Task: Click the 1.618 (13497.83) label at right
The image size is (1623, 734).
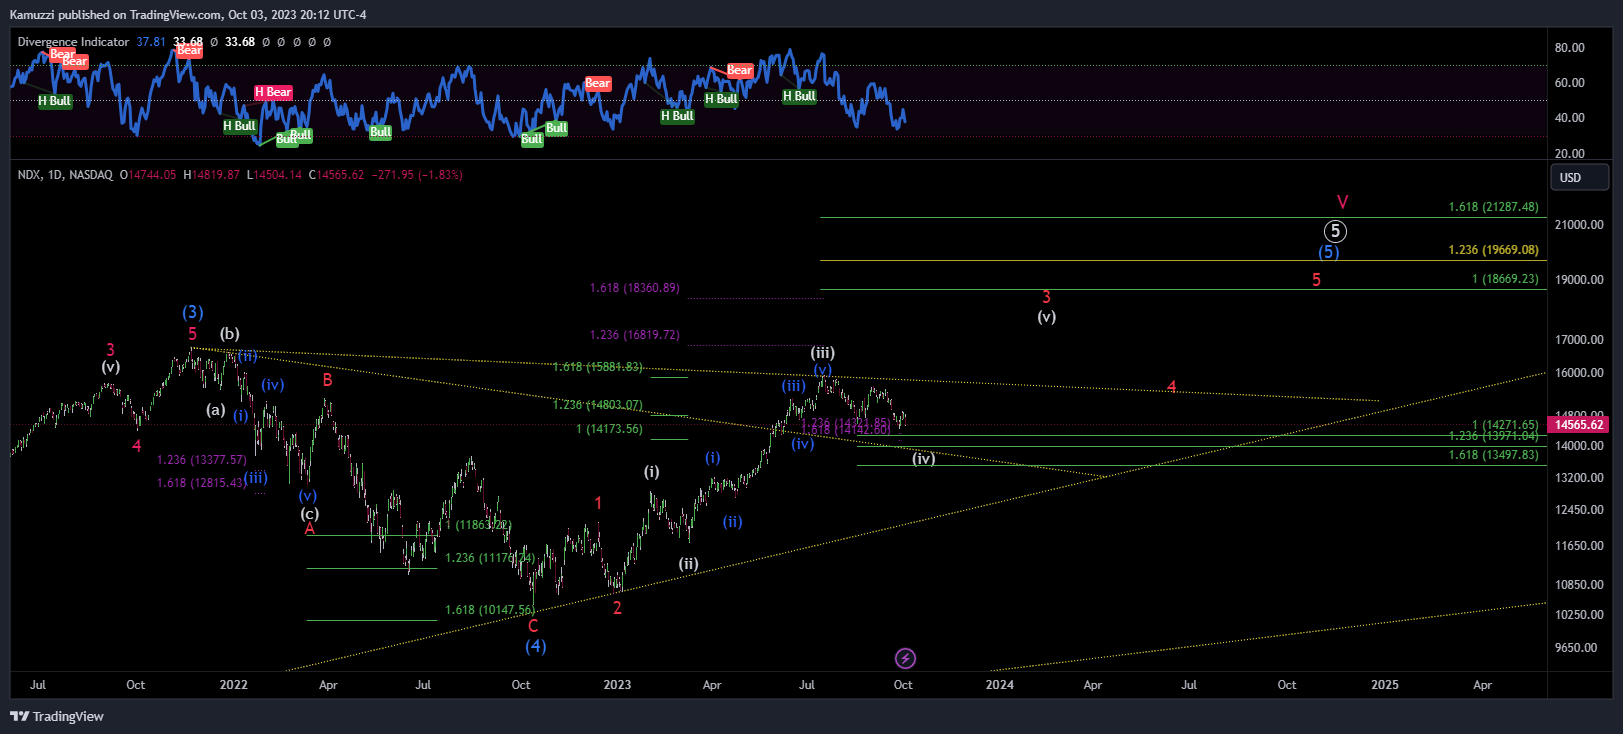Action: [1493, 455]
